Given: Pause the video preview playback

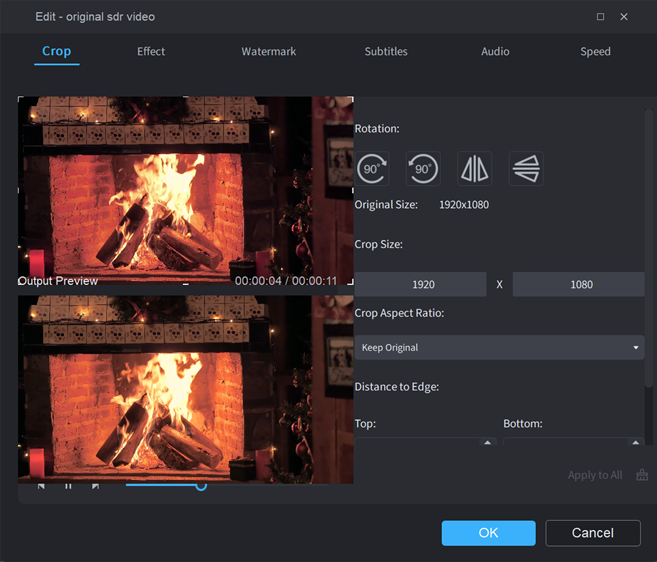Looking at the screenshot, I should [x=68, y=487].
